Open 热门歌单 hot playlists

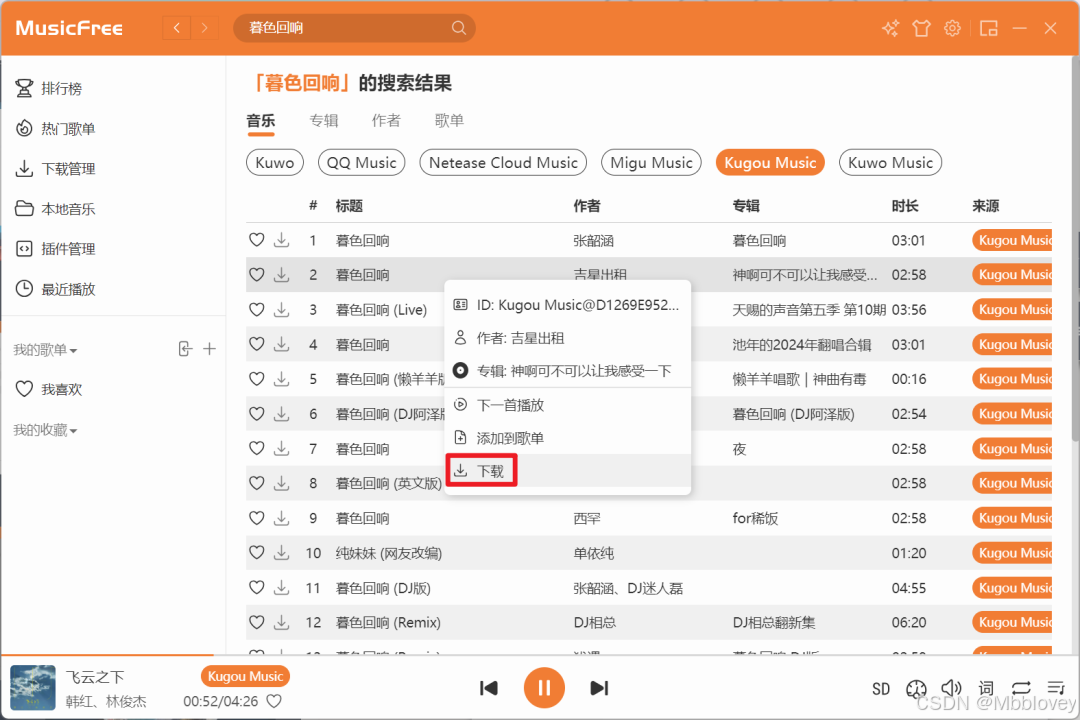pyautogui.click(x=56, y=128)
